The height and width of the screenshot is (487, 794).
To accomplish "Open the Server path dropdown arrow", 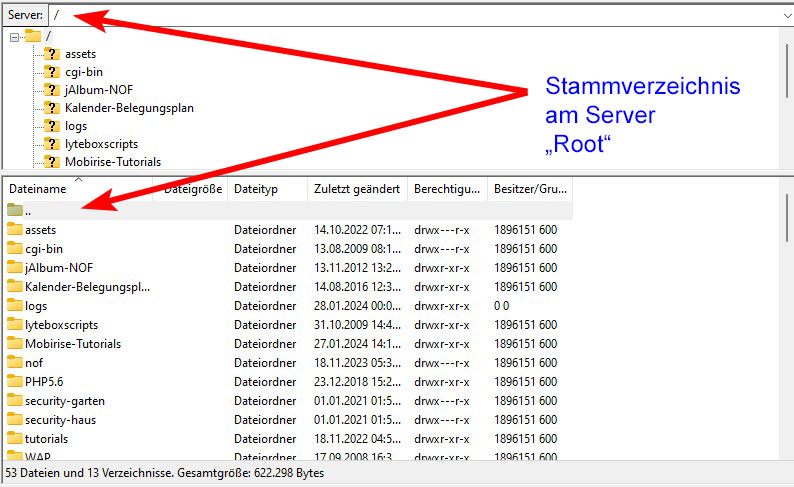I will [x=786, y=16].
